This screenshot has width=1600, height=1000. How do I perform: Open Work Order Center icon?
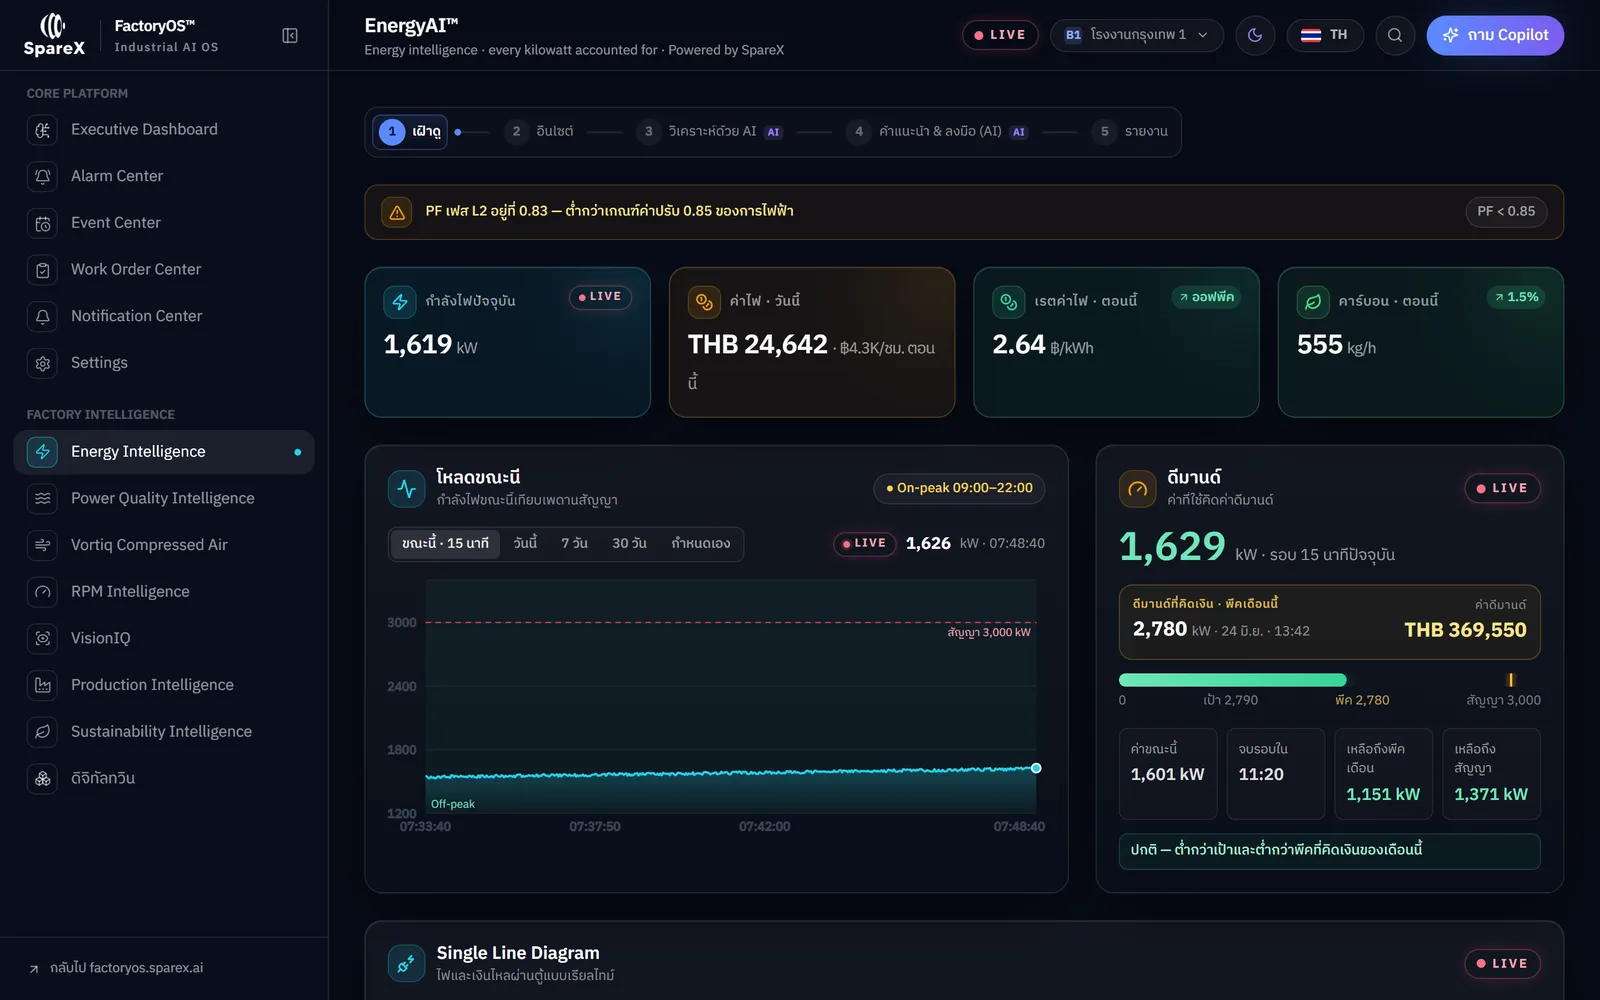click(x=43, y=270)
